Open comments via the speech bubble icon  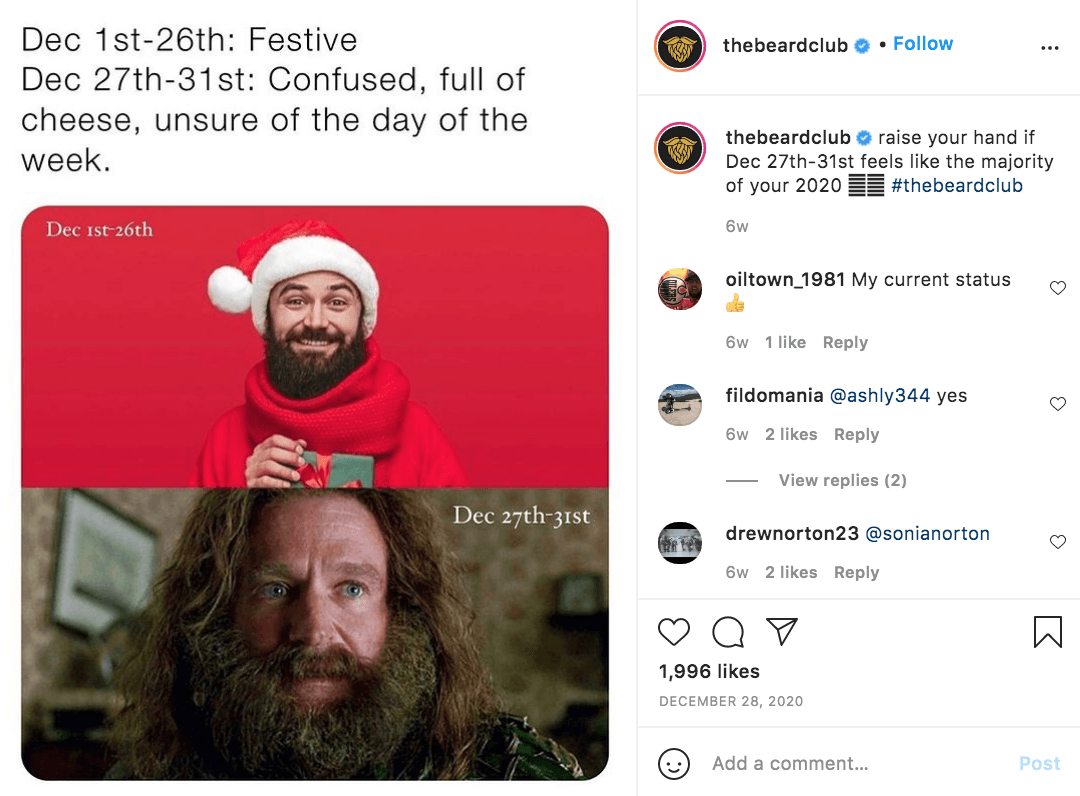click(728, 632)
